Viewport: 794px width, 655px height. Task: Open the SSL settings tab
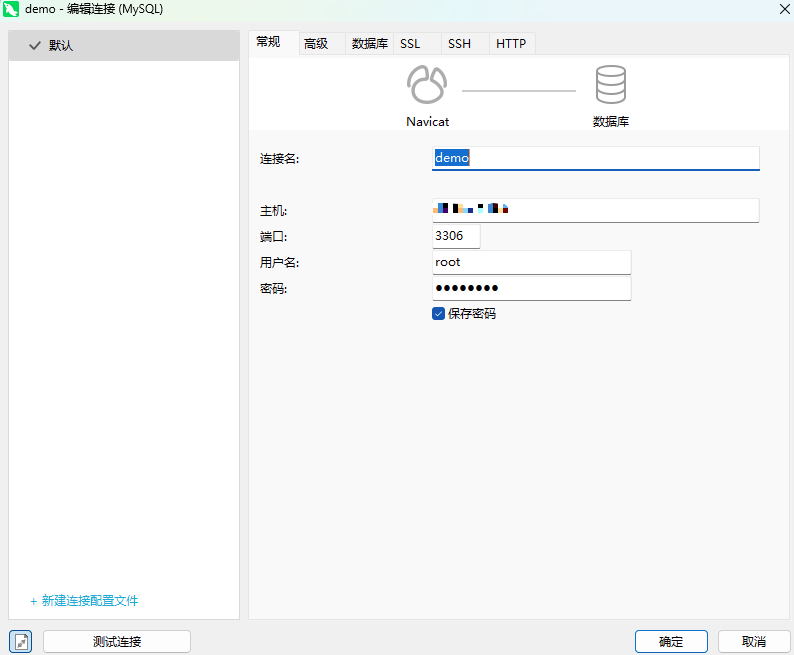[x=410, y=44]
